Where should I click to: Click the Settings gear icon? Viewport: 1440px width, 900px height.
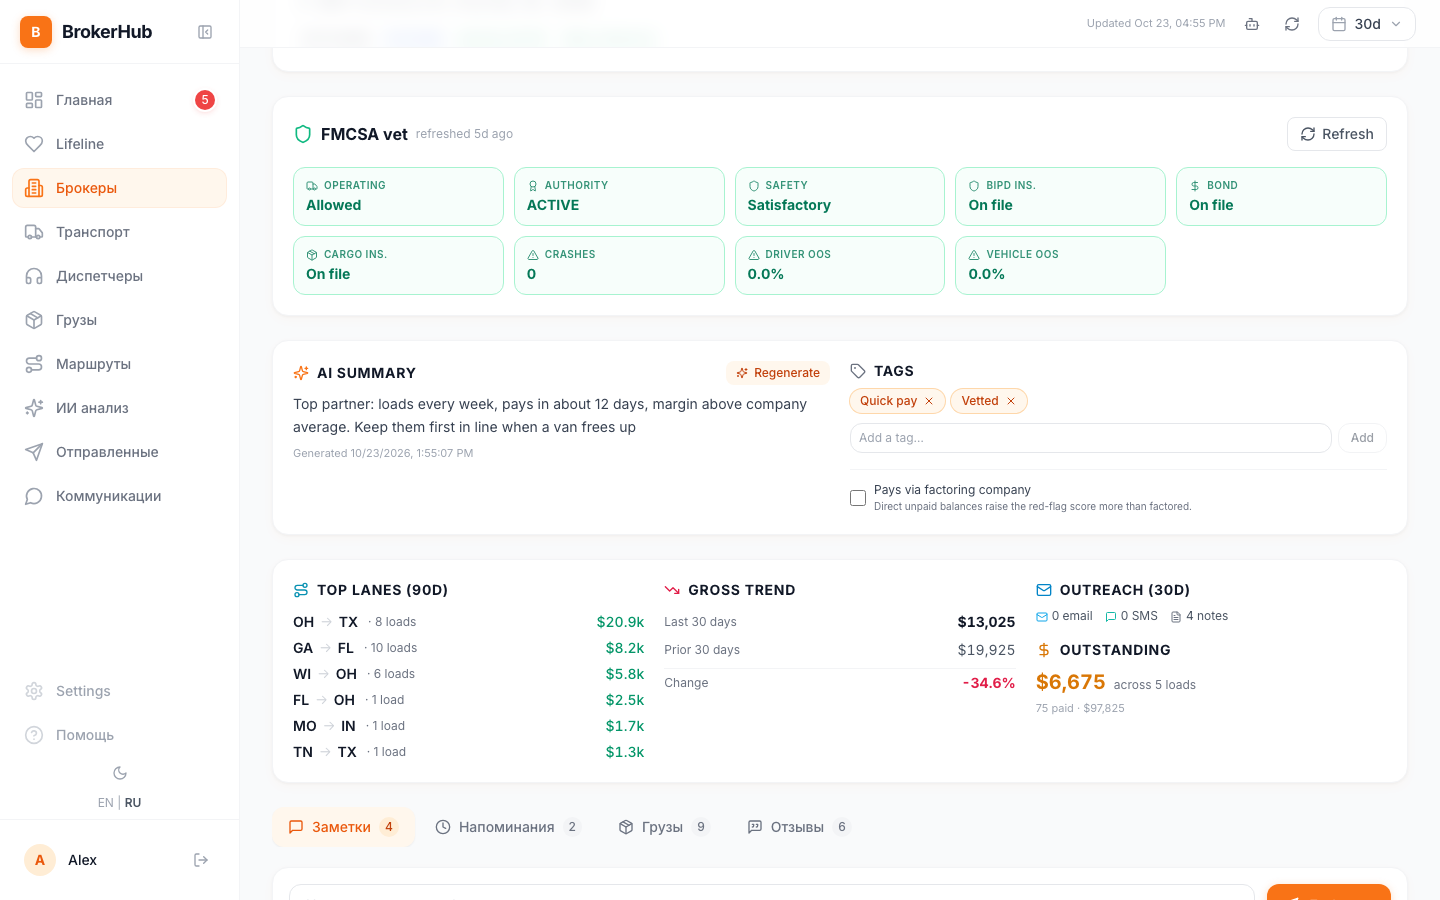coord(34,691)
